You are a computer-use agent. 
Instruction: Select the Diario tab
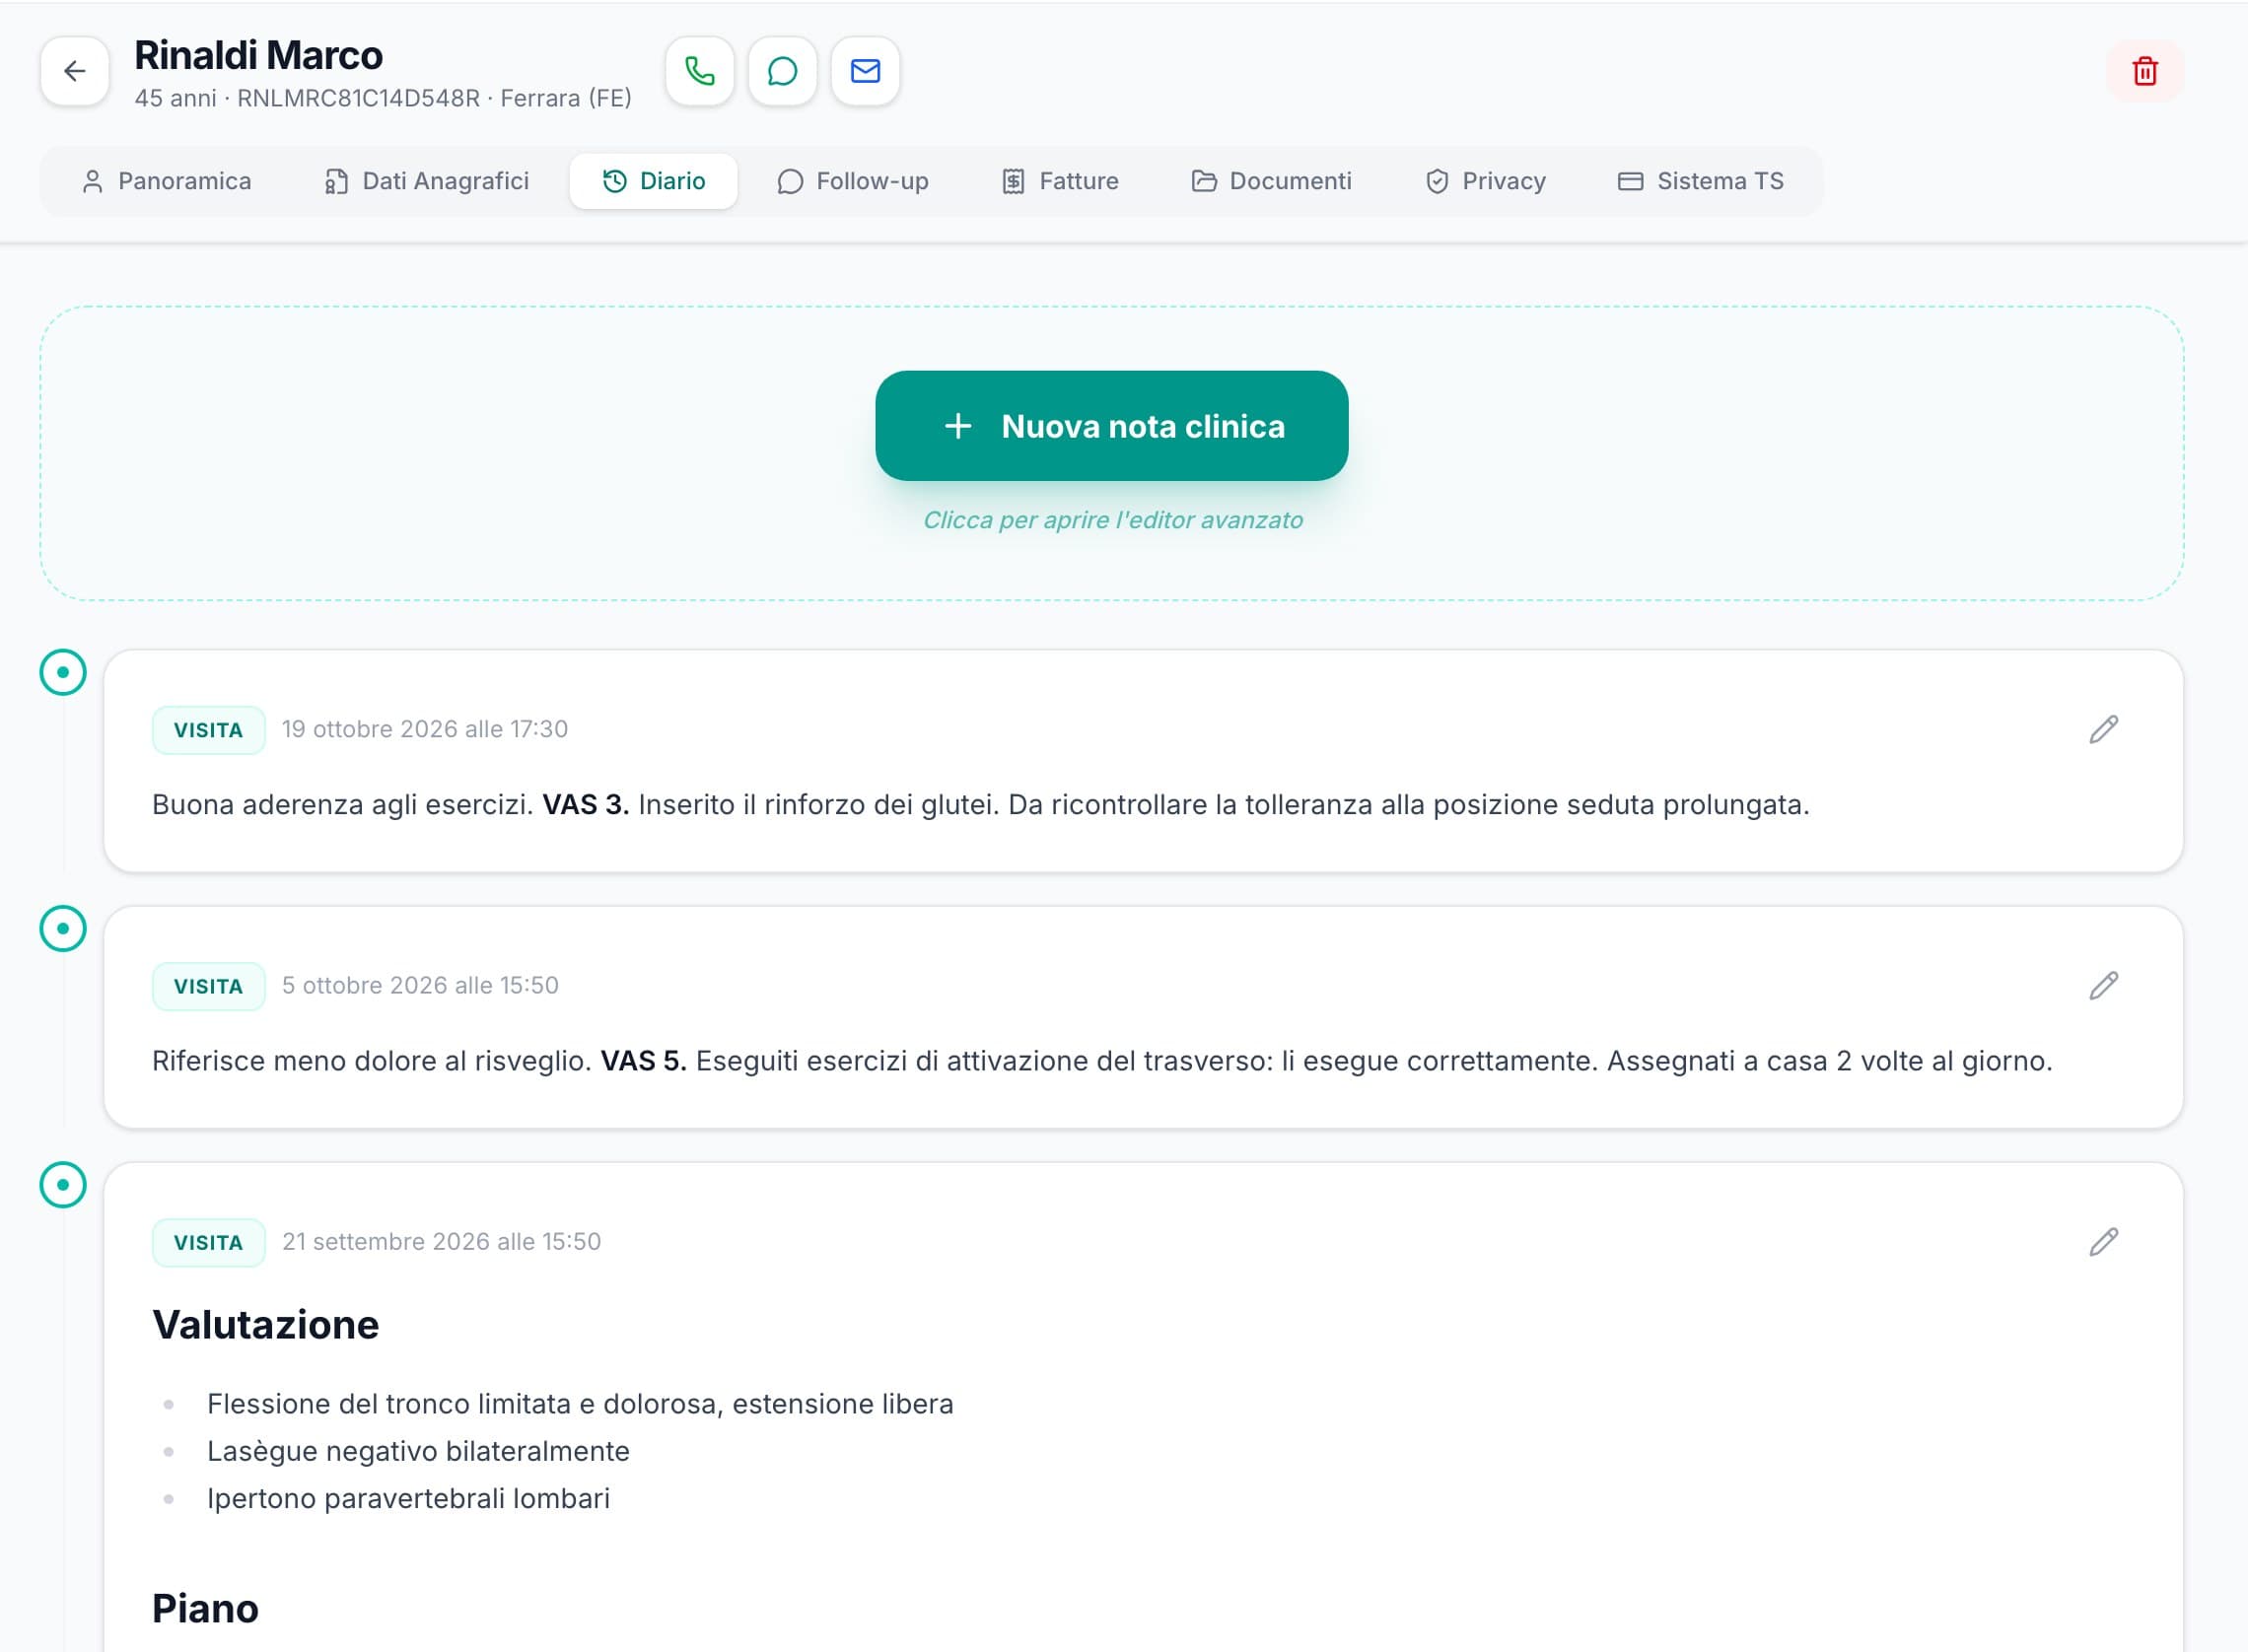pyautogui.click(x=654, y=181)
